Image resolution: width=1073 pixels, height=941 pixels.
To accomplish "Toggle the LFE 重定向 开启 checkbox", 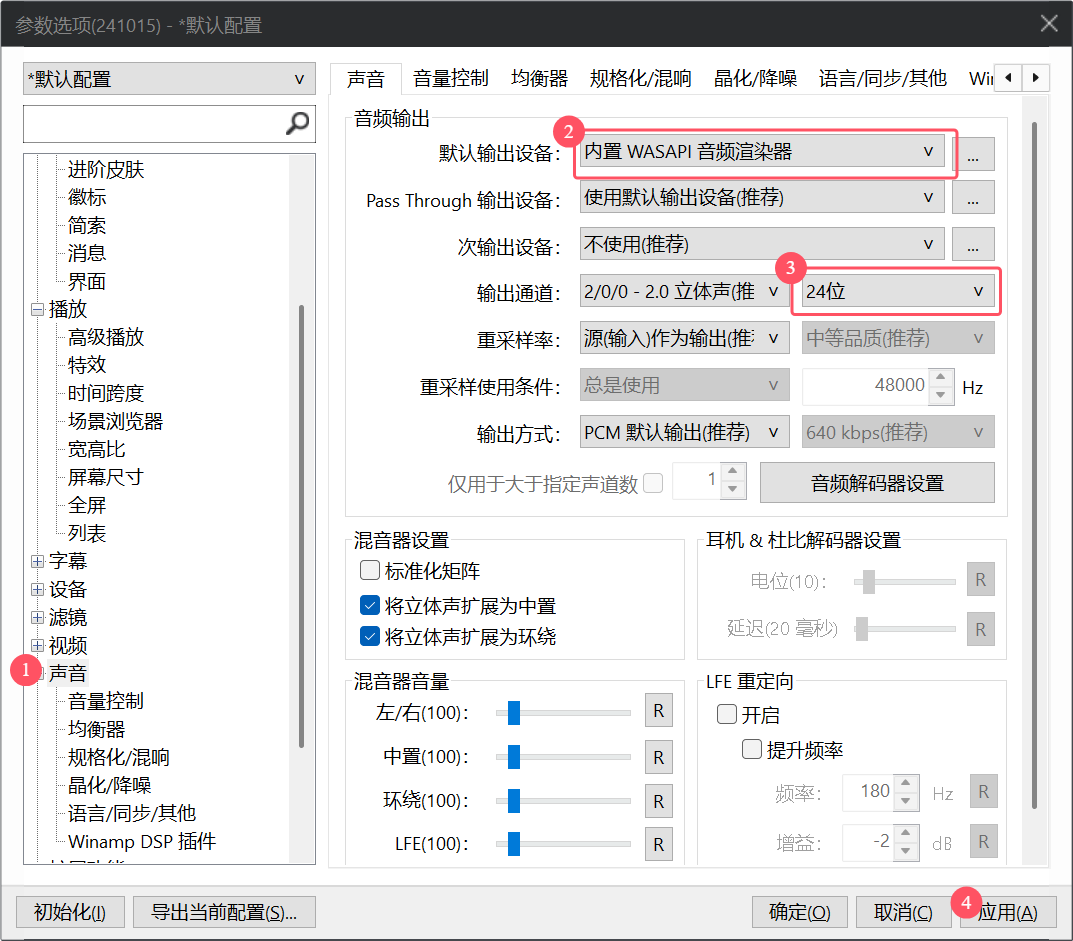I will tap(727, 715).
